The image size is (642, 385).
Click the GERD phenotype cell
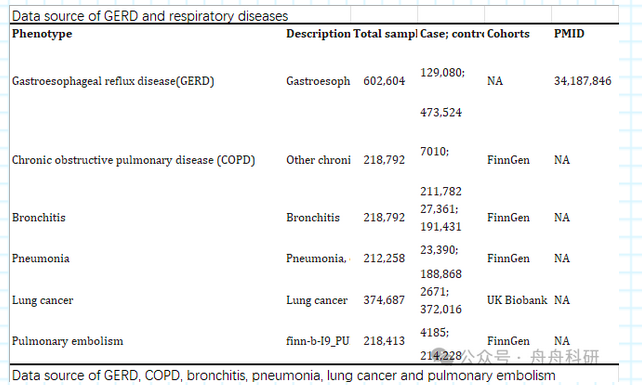tap(113, 81)
